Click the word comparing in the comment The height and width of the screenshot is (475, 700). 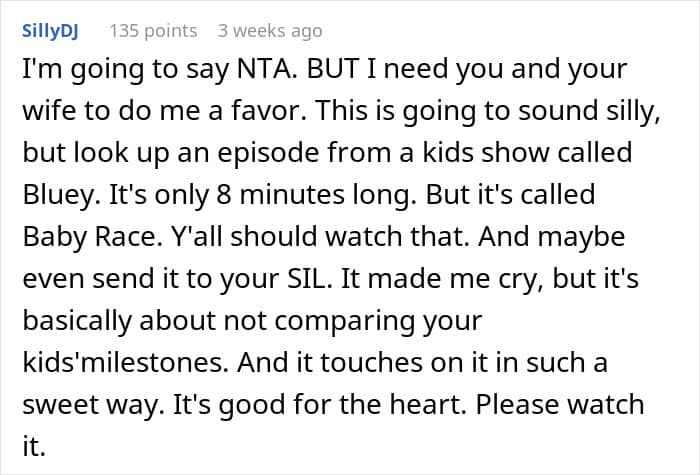[344, 322]
